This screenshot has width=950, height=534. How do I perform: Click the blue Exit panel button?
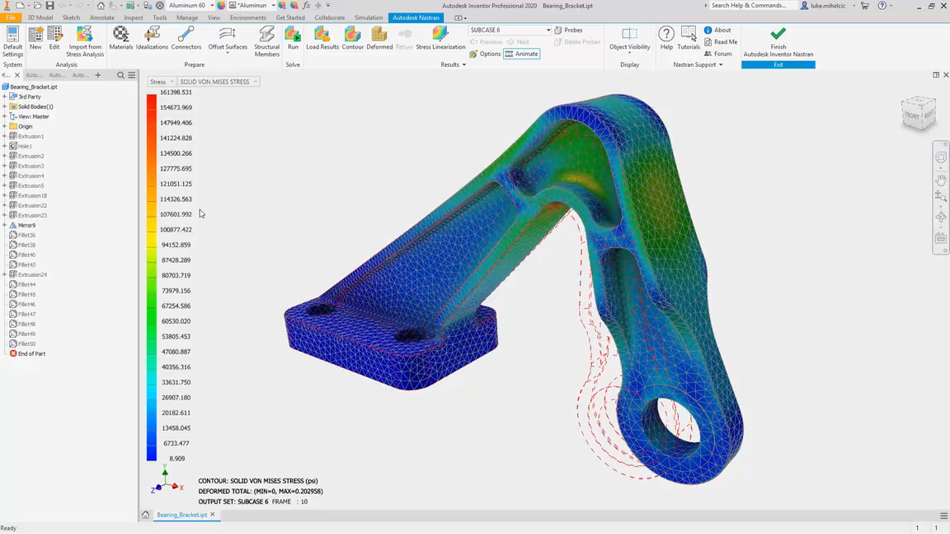(778, 64)
